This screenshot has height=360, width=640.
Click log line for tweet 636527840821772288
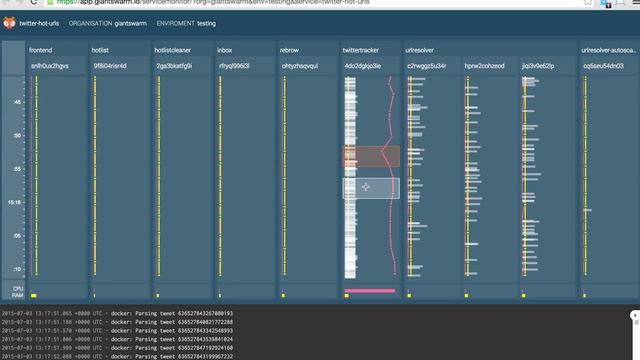click(117, 322)
